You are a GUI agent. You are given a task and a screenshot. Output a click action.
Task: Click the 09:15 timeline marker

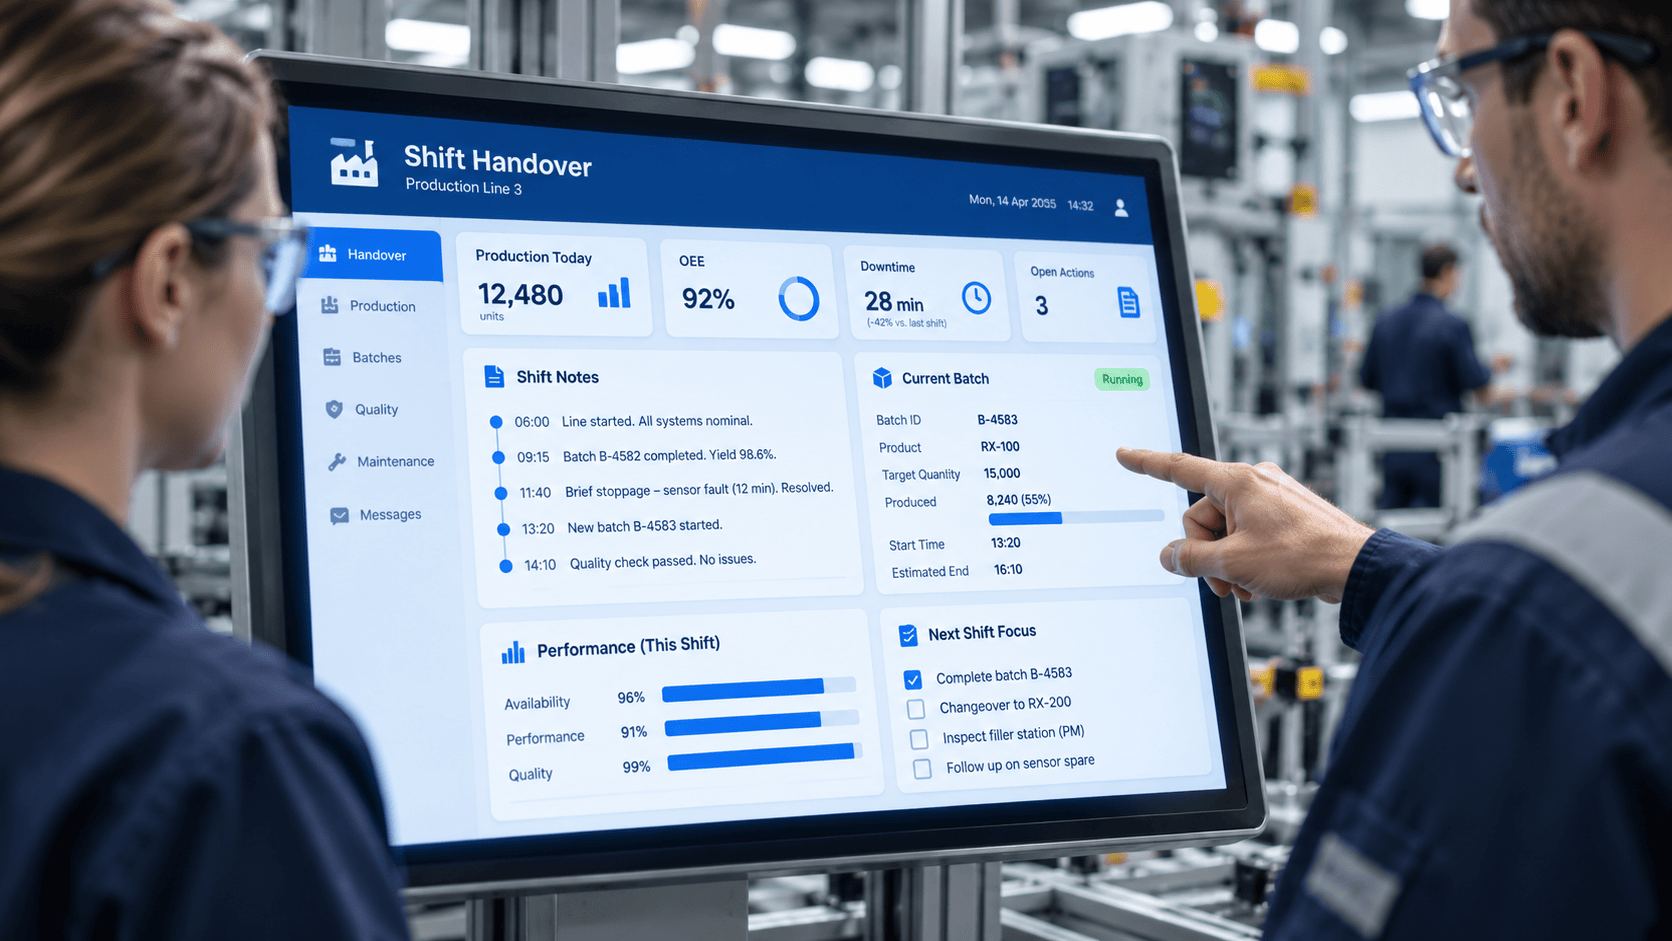(498, 457)
